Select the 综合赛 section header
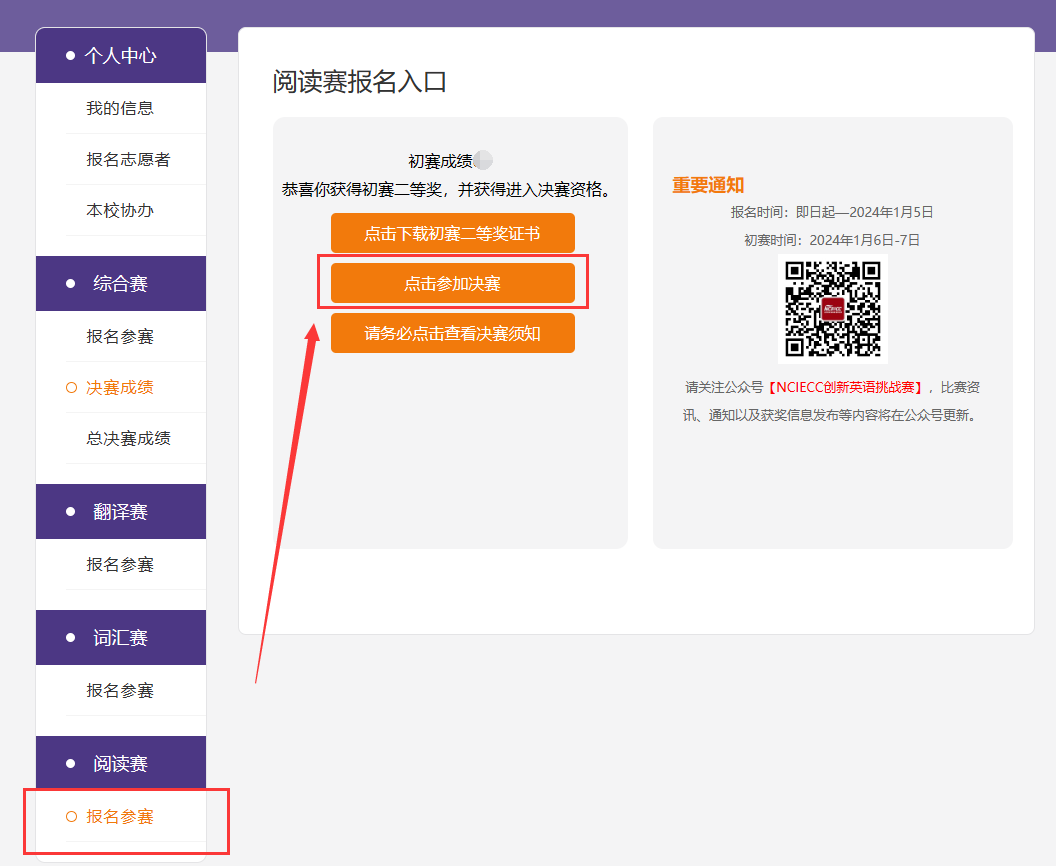 click(x=121, y=284)
